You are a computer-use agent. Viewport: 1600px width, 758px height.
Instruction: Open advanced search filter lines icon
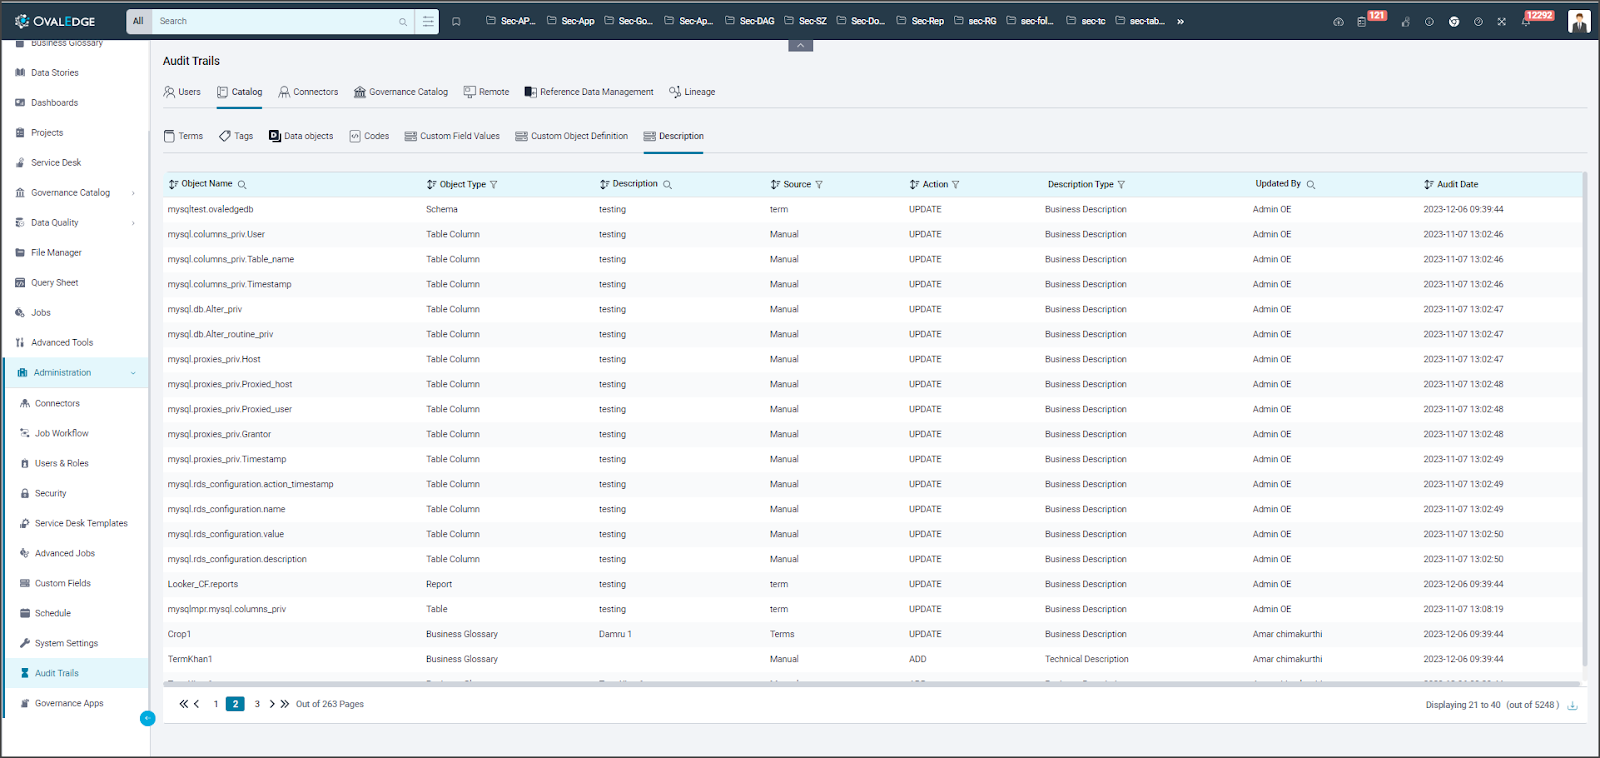point(428,21)
